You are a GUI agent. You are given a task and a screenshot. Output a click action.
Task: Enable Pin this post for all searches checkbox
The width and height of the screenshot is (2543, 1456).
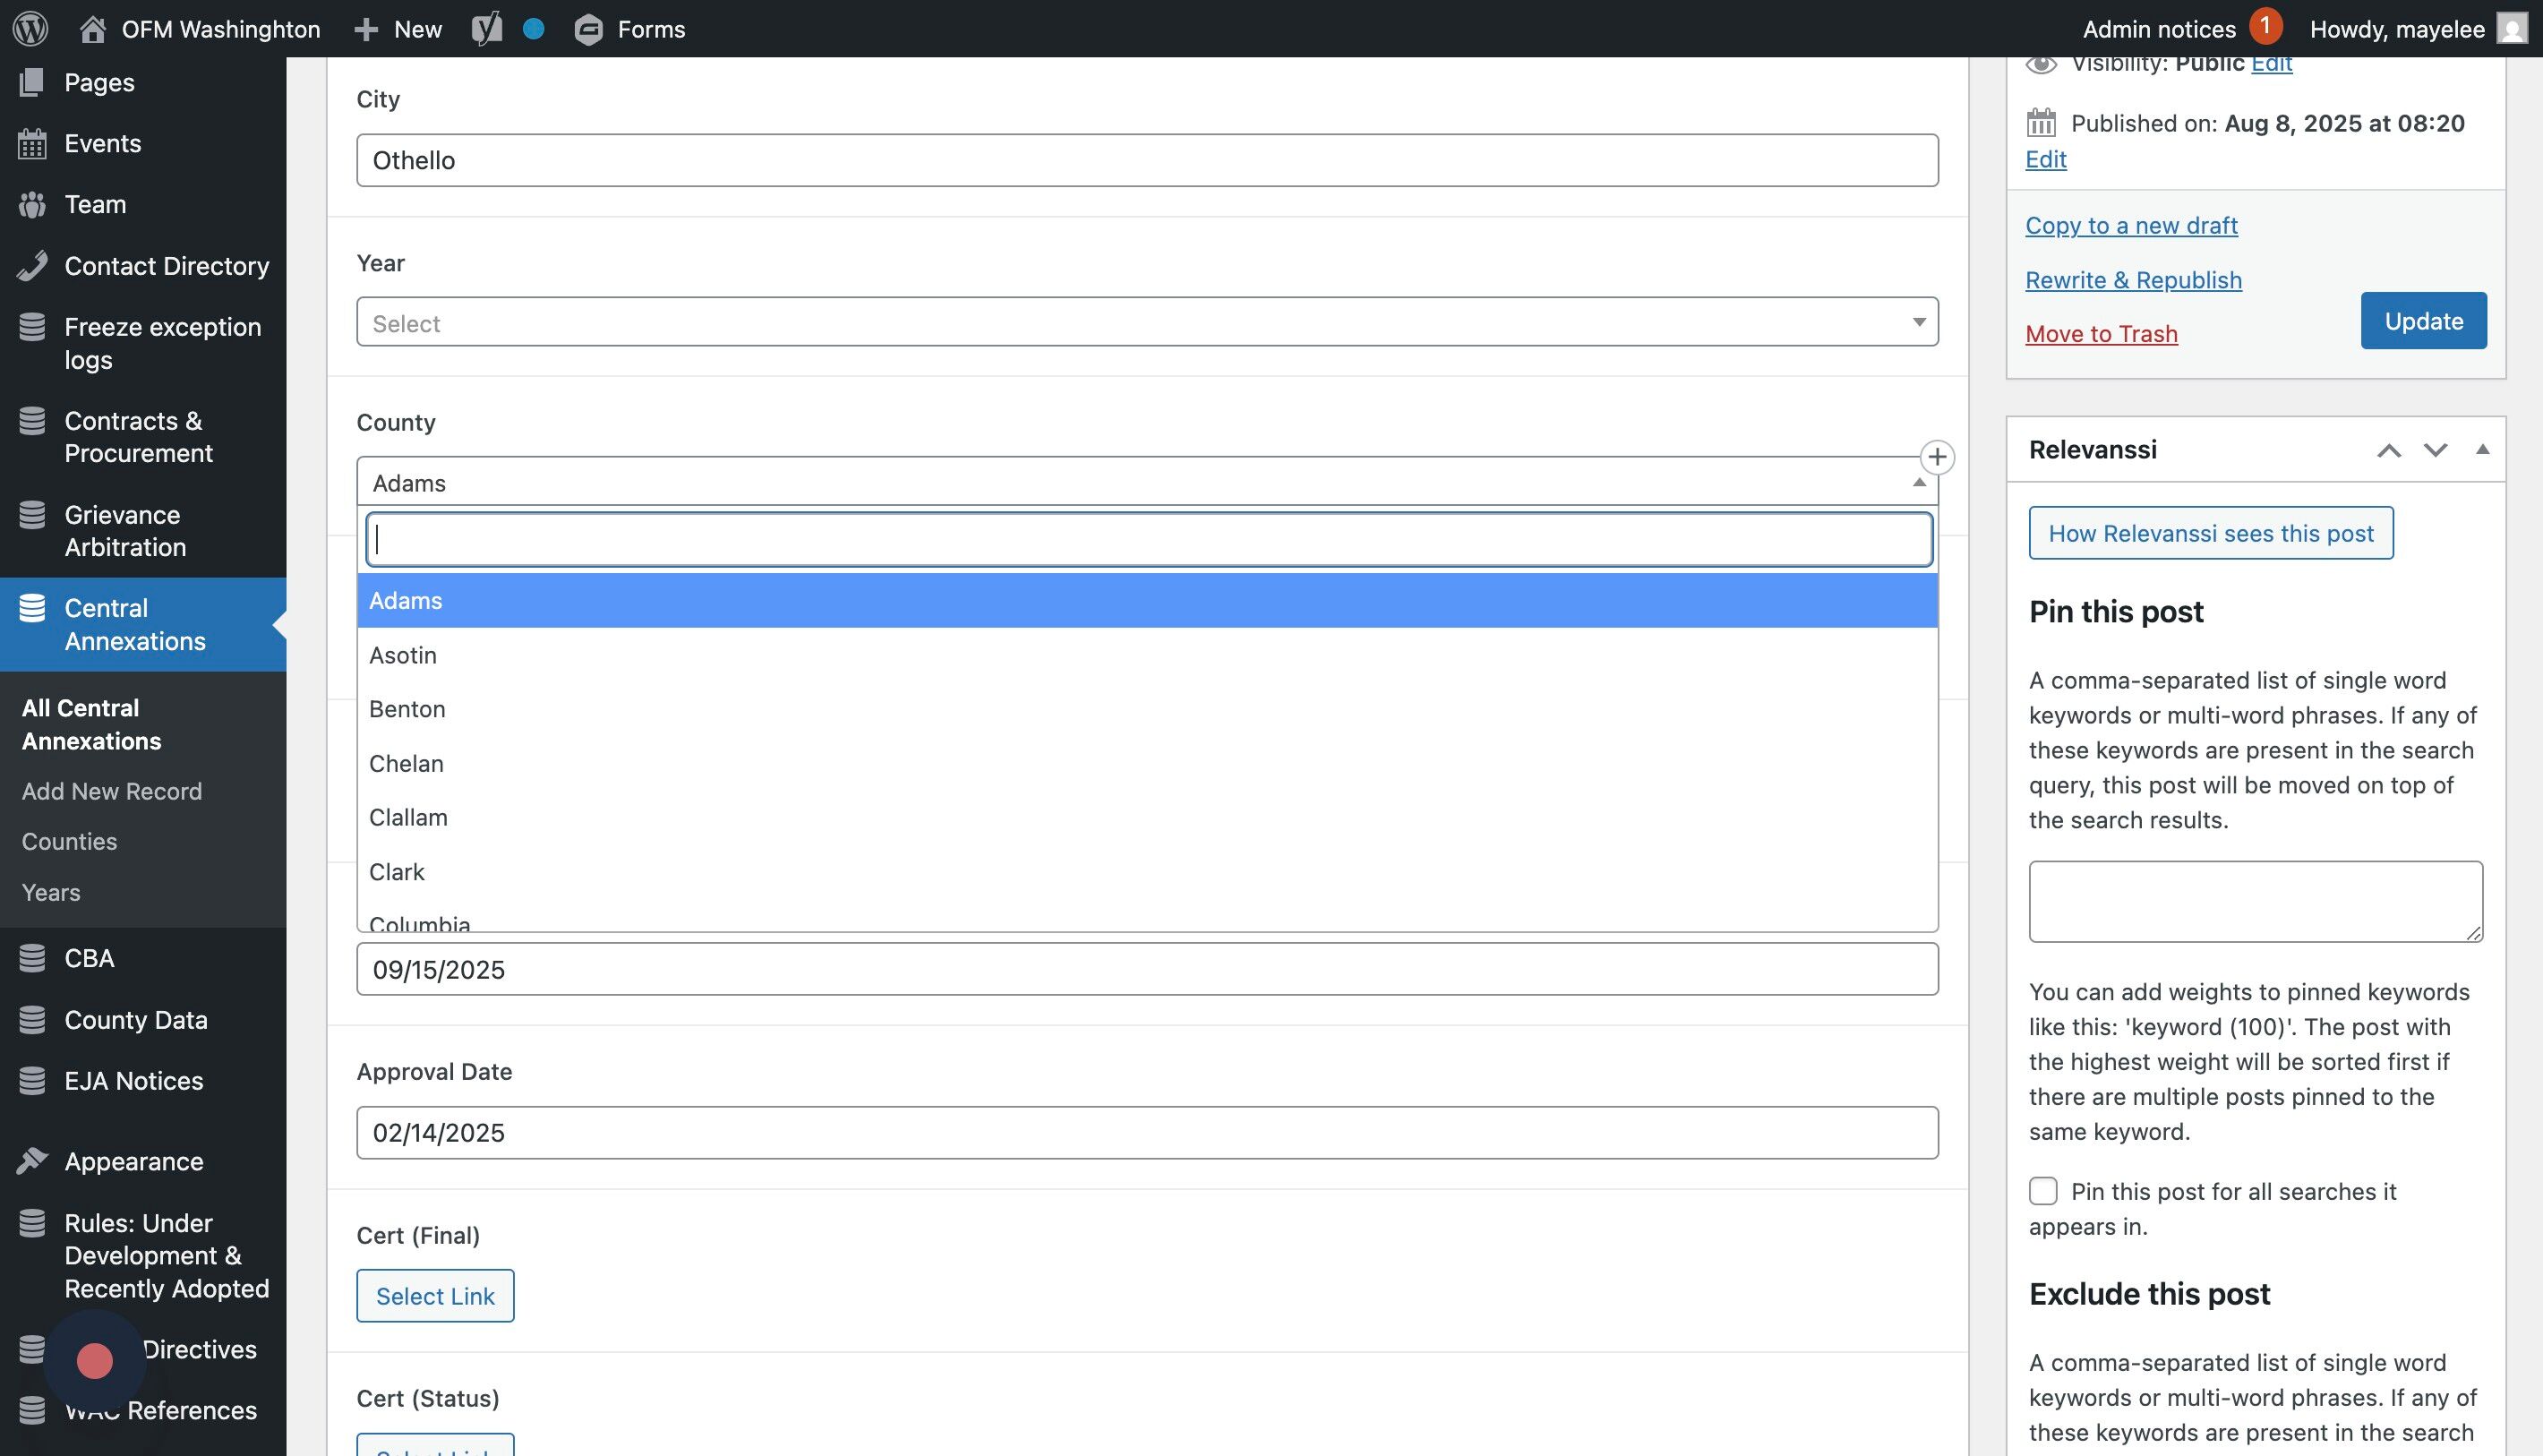pyautogui.click(x=2043, y=1191)
